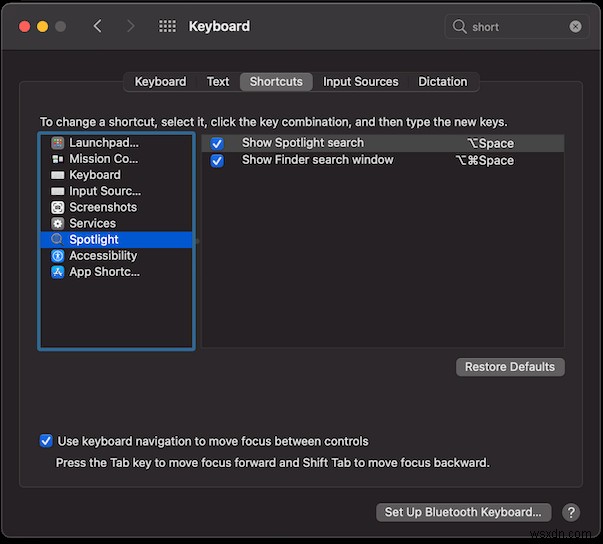This screenshot has height=544, width=603.
Task: Click the Accessibility category icon
Action: tap(58, 256)
